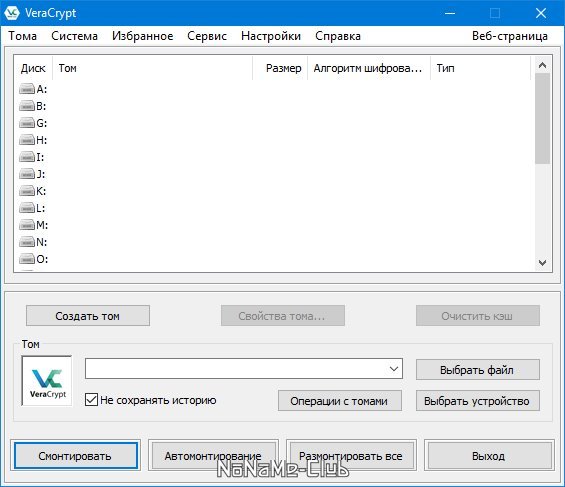
Task: Choose drive K: icon in list
Action: (x=27, y=191)
